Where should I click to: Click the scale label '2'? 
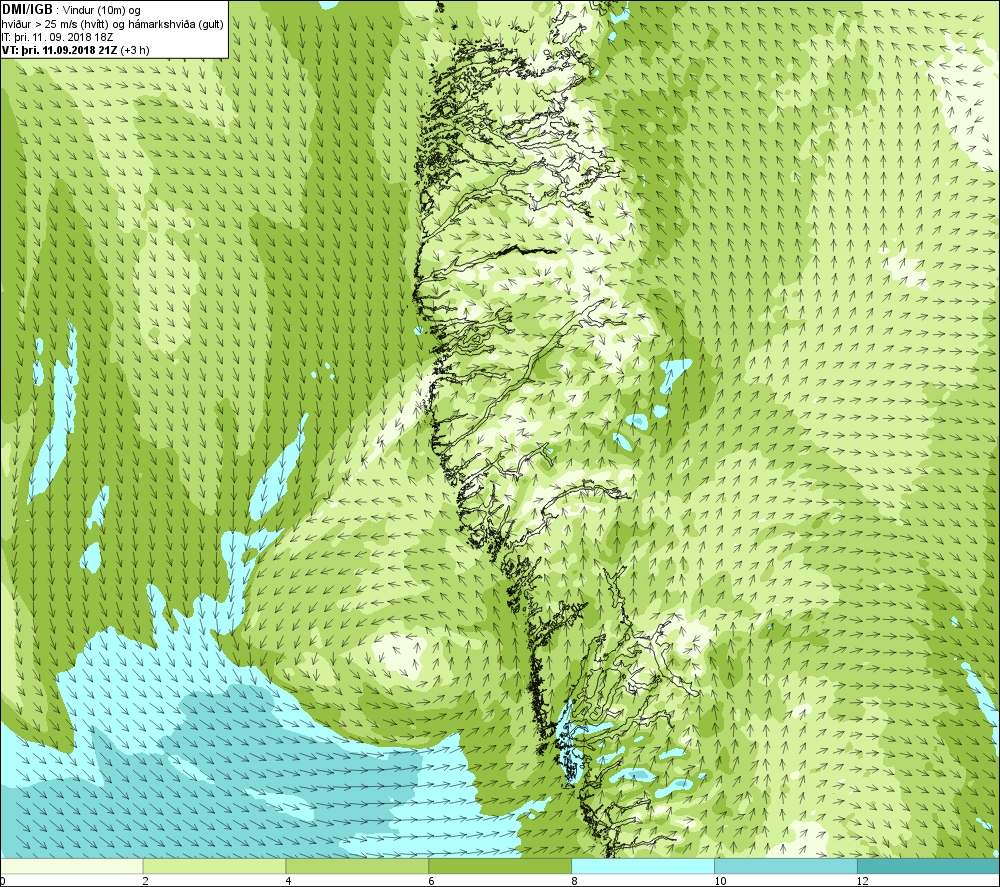click(145, 881)
